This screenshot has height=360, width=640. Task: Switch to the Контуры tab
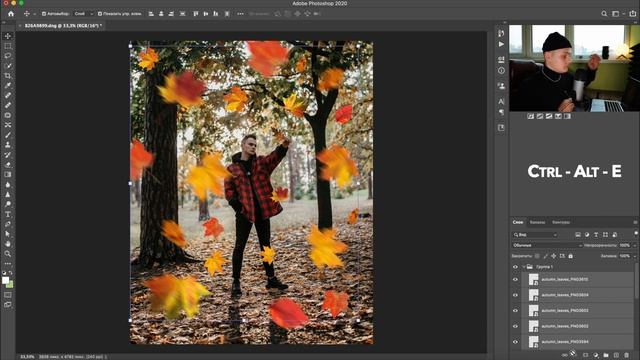pyautogui.click(x=561, y=222)
